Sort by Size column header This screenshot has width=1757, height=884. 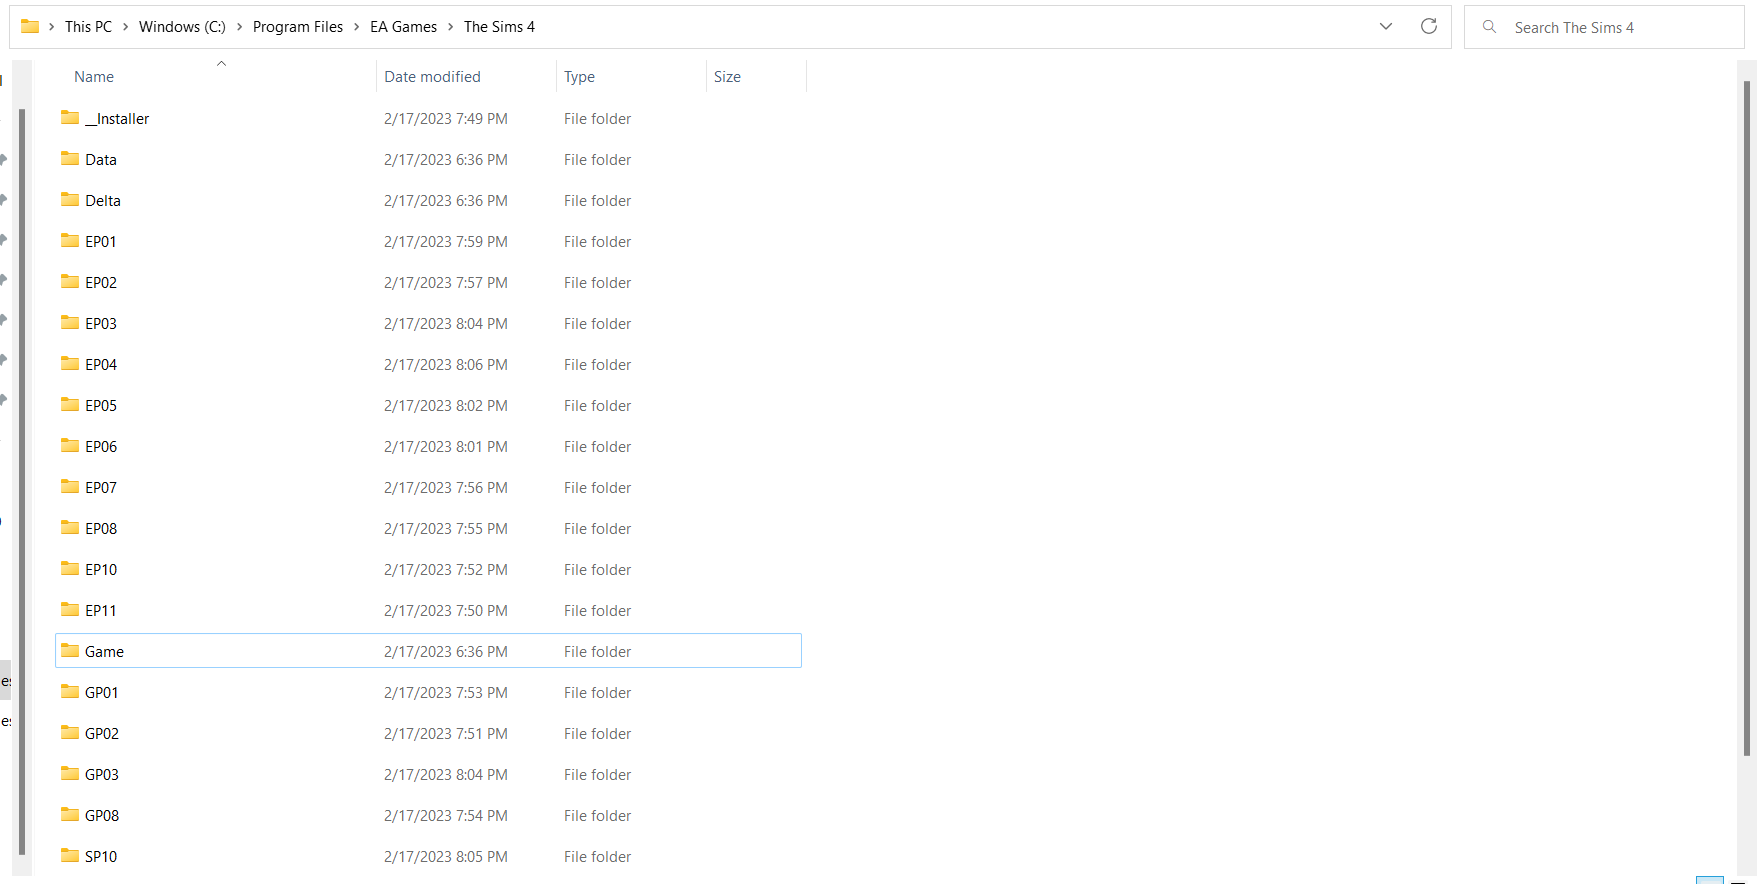click(727, 77)
